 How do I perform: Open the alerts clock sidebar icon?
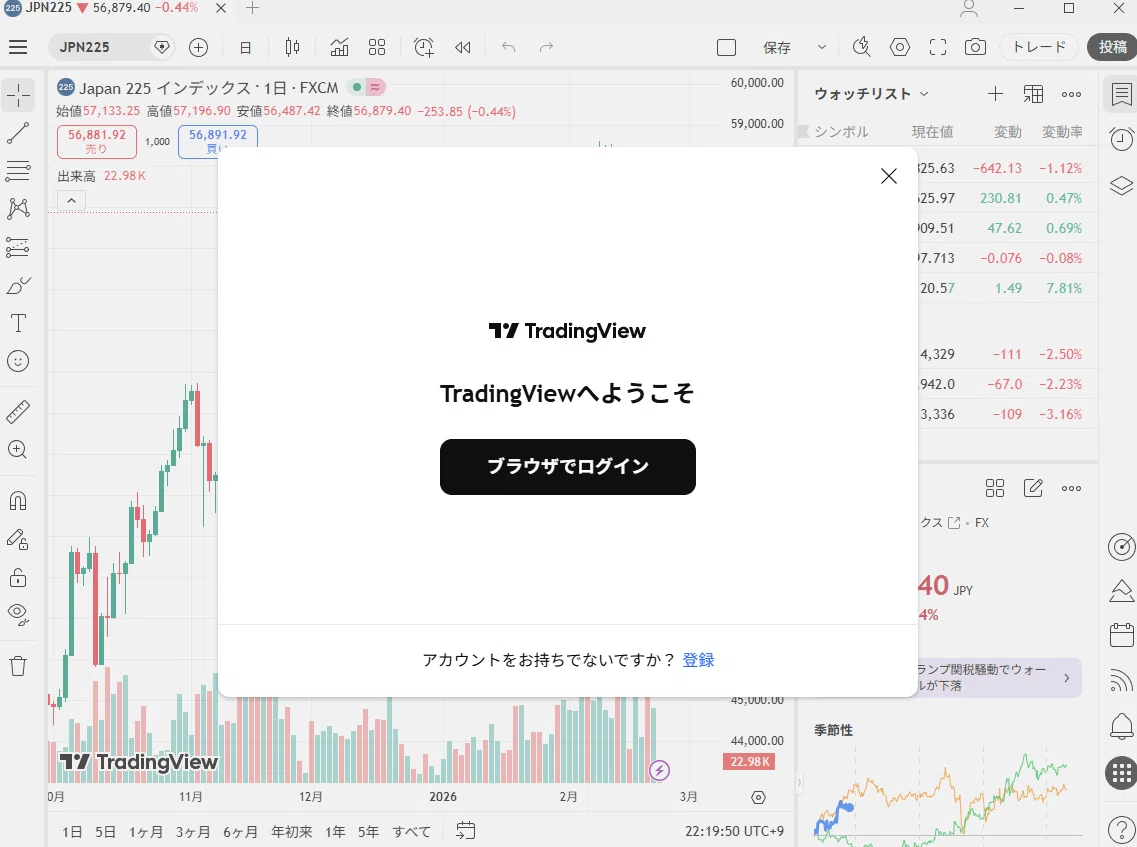pos(1121,138)
